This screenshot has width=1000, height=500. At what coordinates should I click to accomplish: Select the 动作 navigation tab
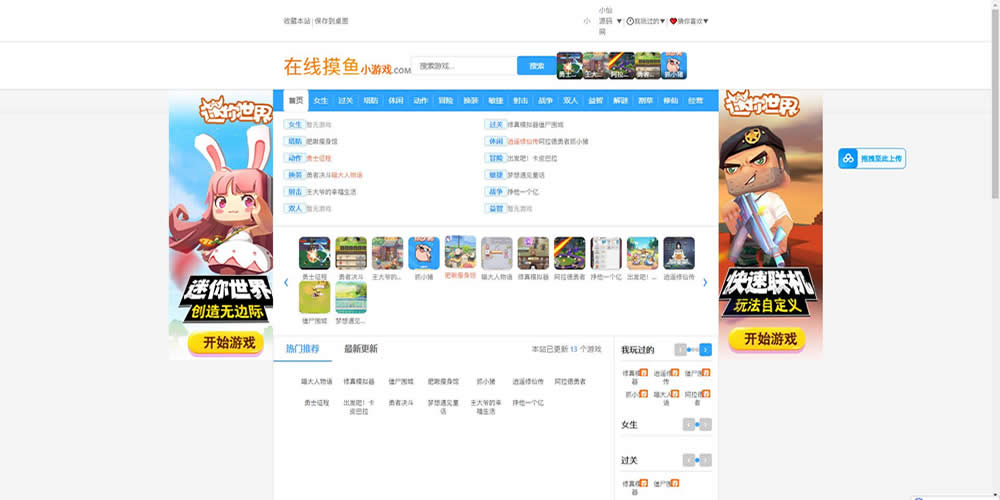[420, 101]
